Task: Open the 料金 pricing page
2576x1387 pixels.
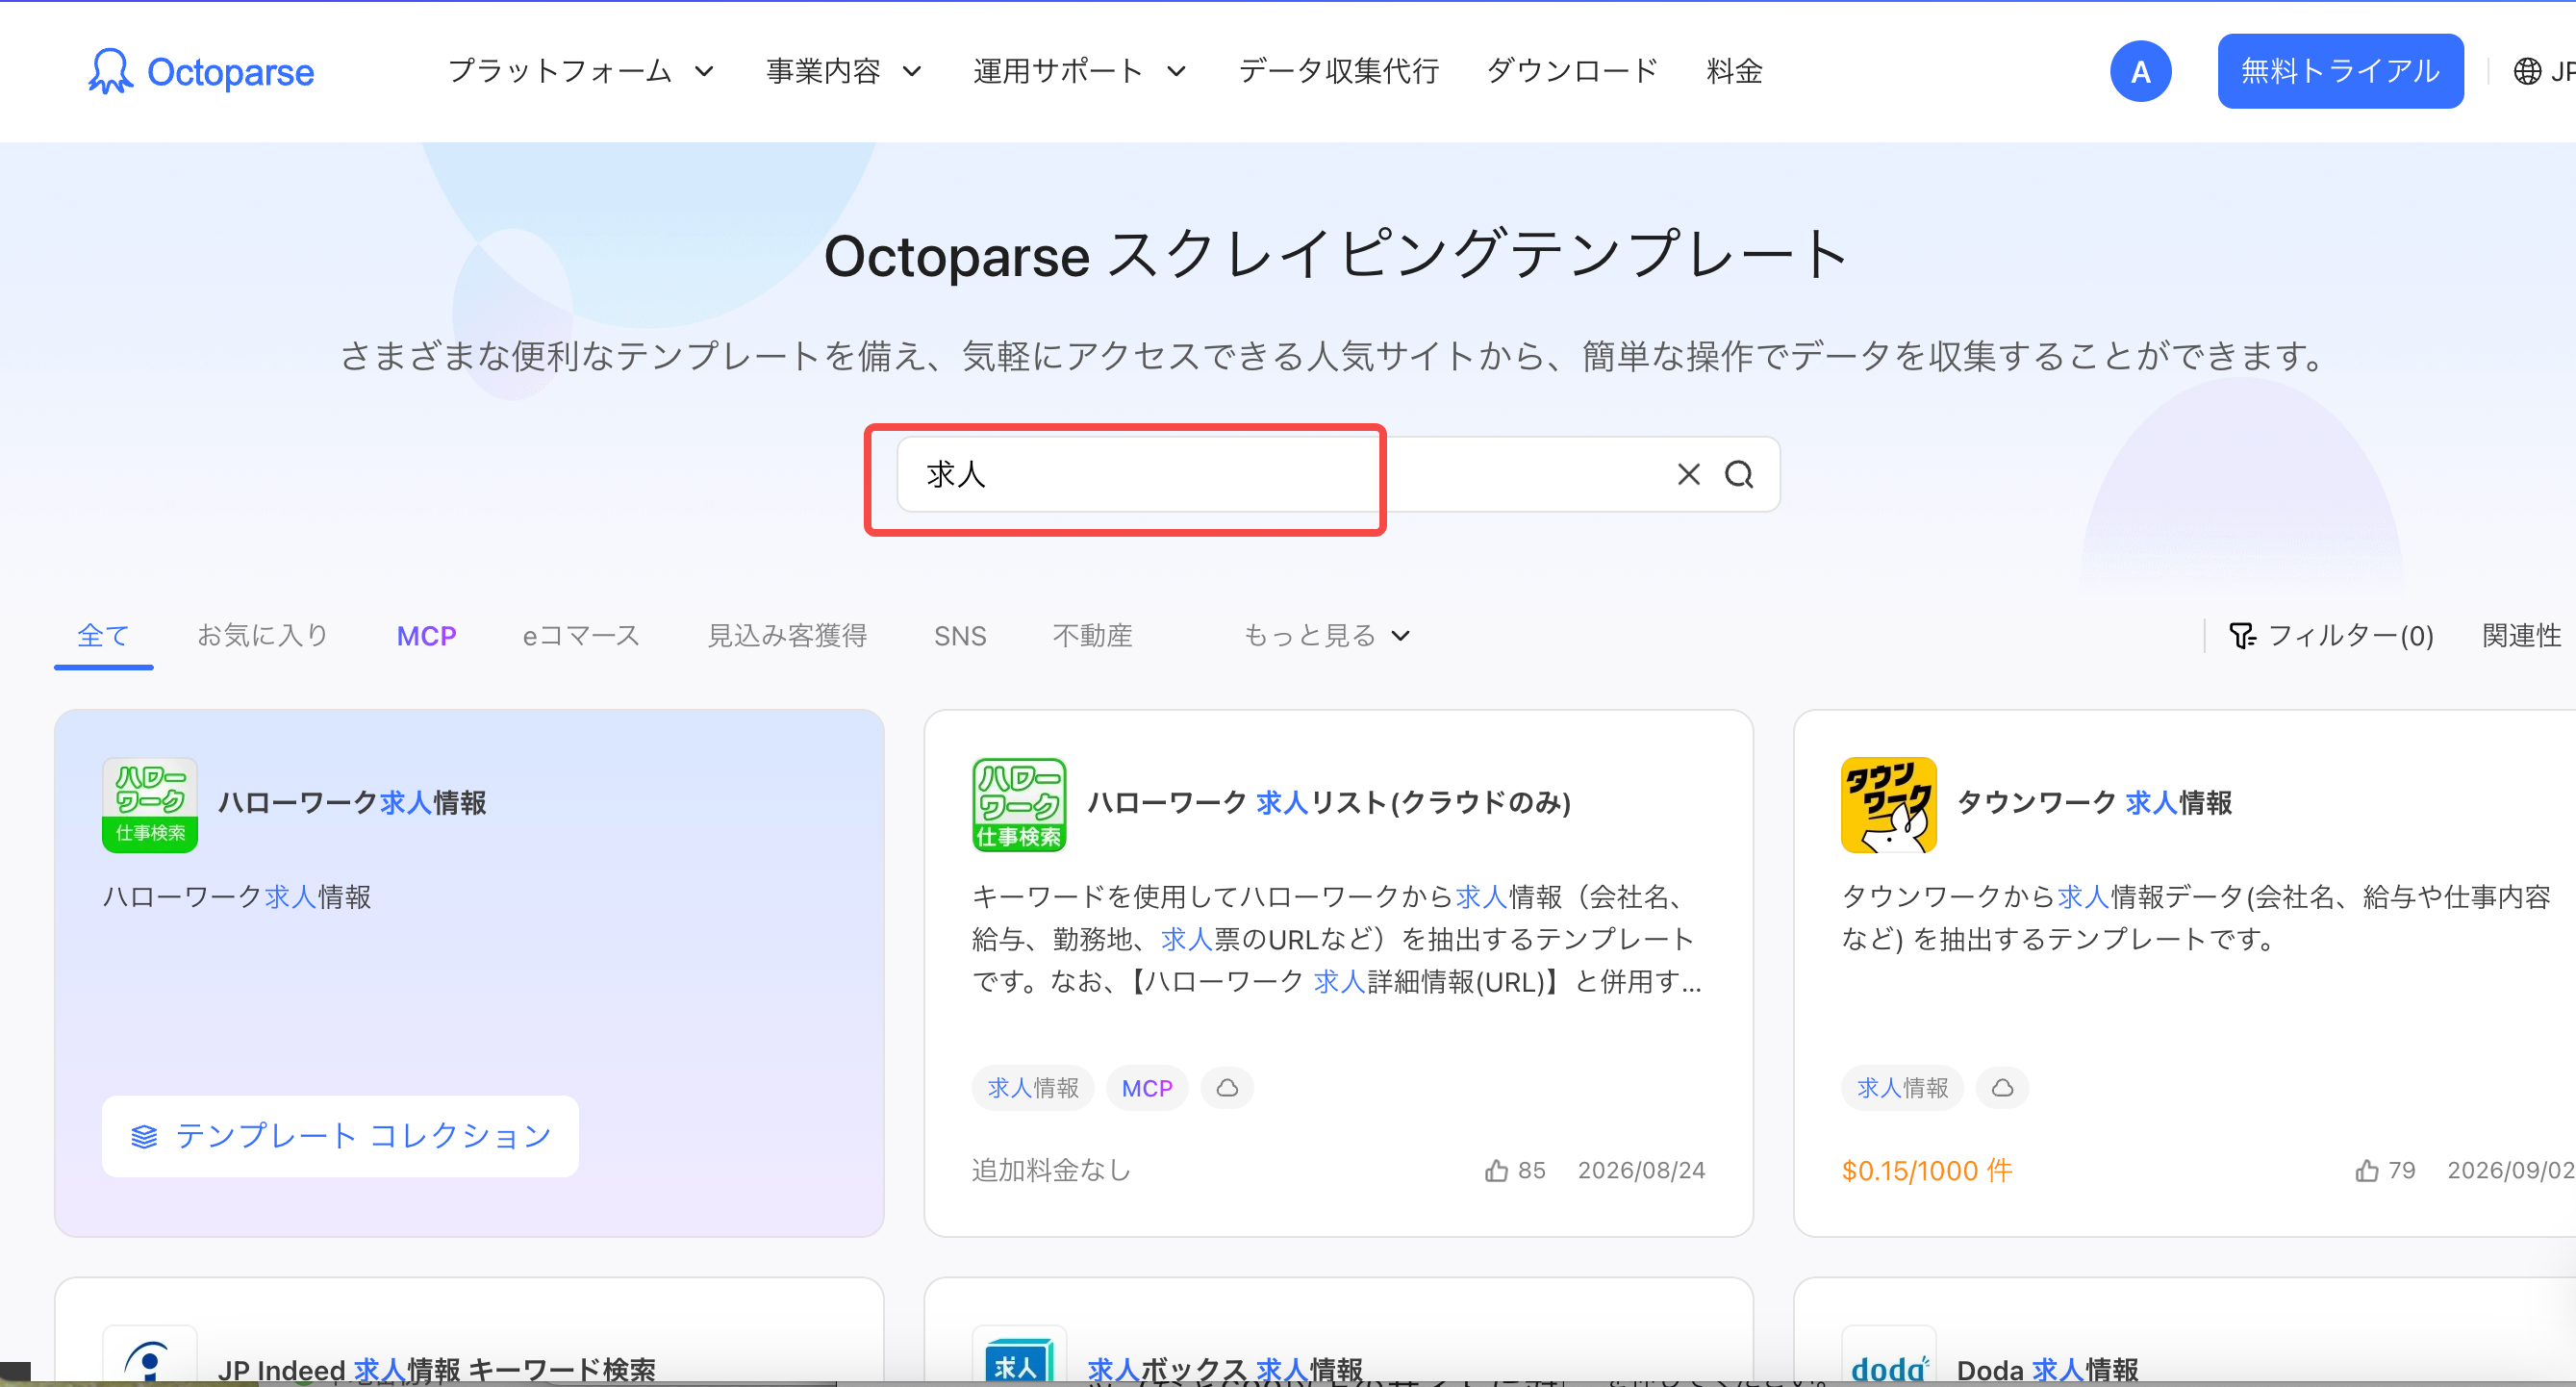Action: tap(1734, 71)
